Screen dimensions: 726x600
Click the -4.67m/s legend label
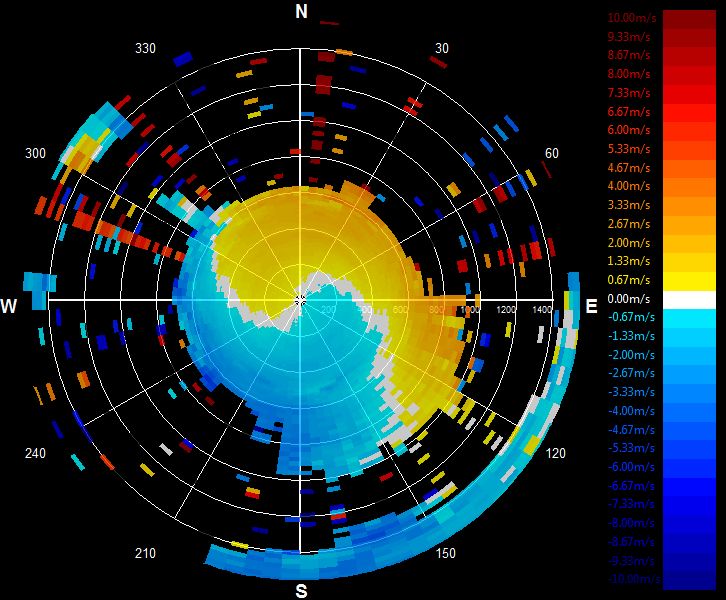pos(631,430)
